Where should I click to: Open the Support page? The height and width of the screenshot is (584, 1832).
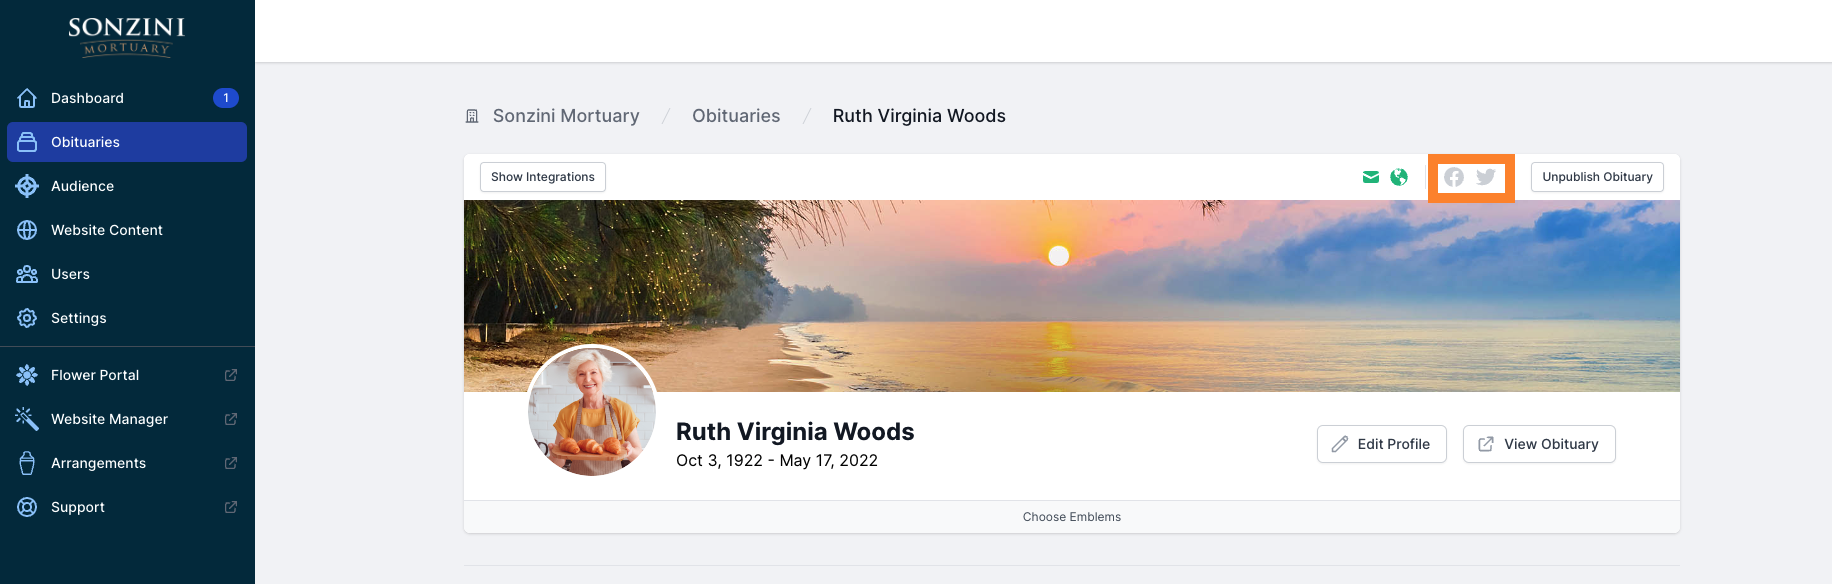click(77, 507)
